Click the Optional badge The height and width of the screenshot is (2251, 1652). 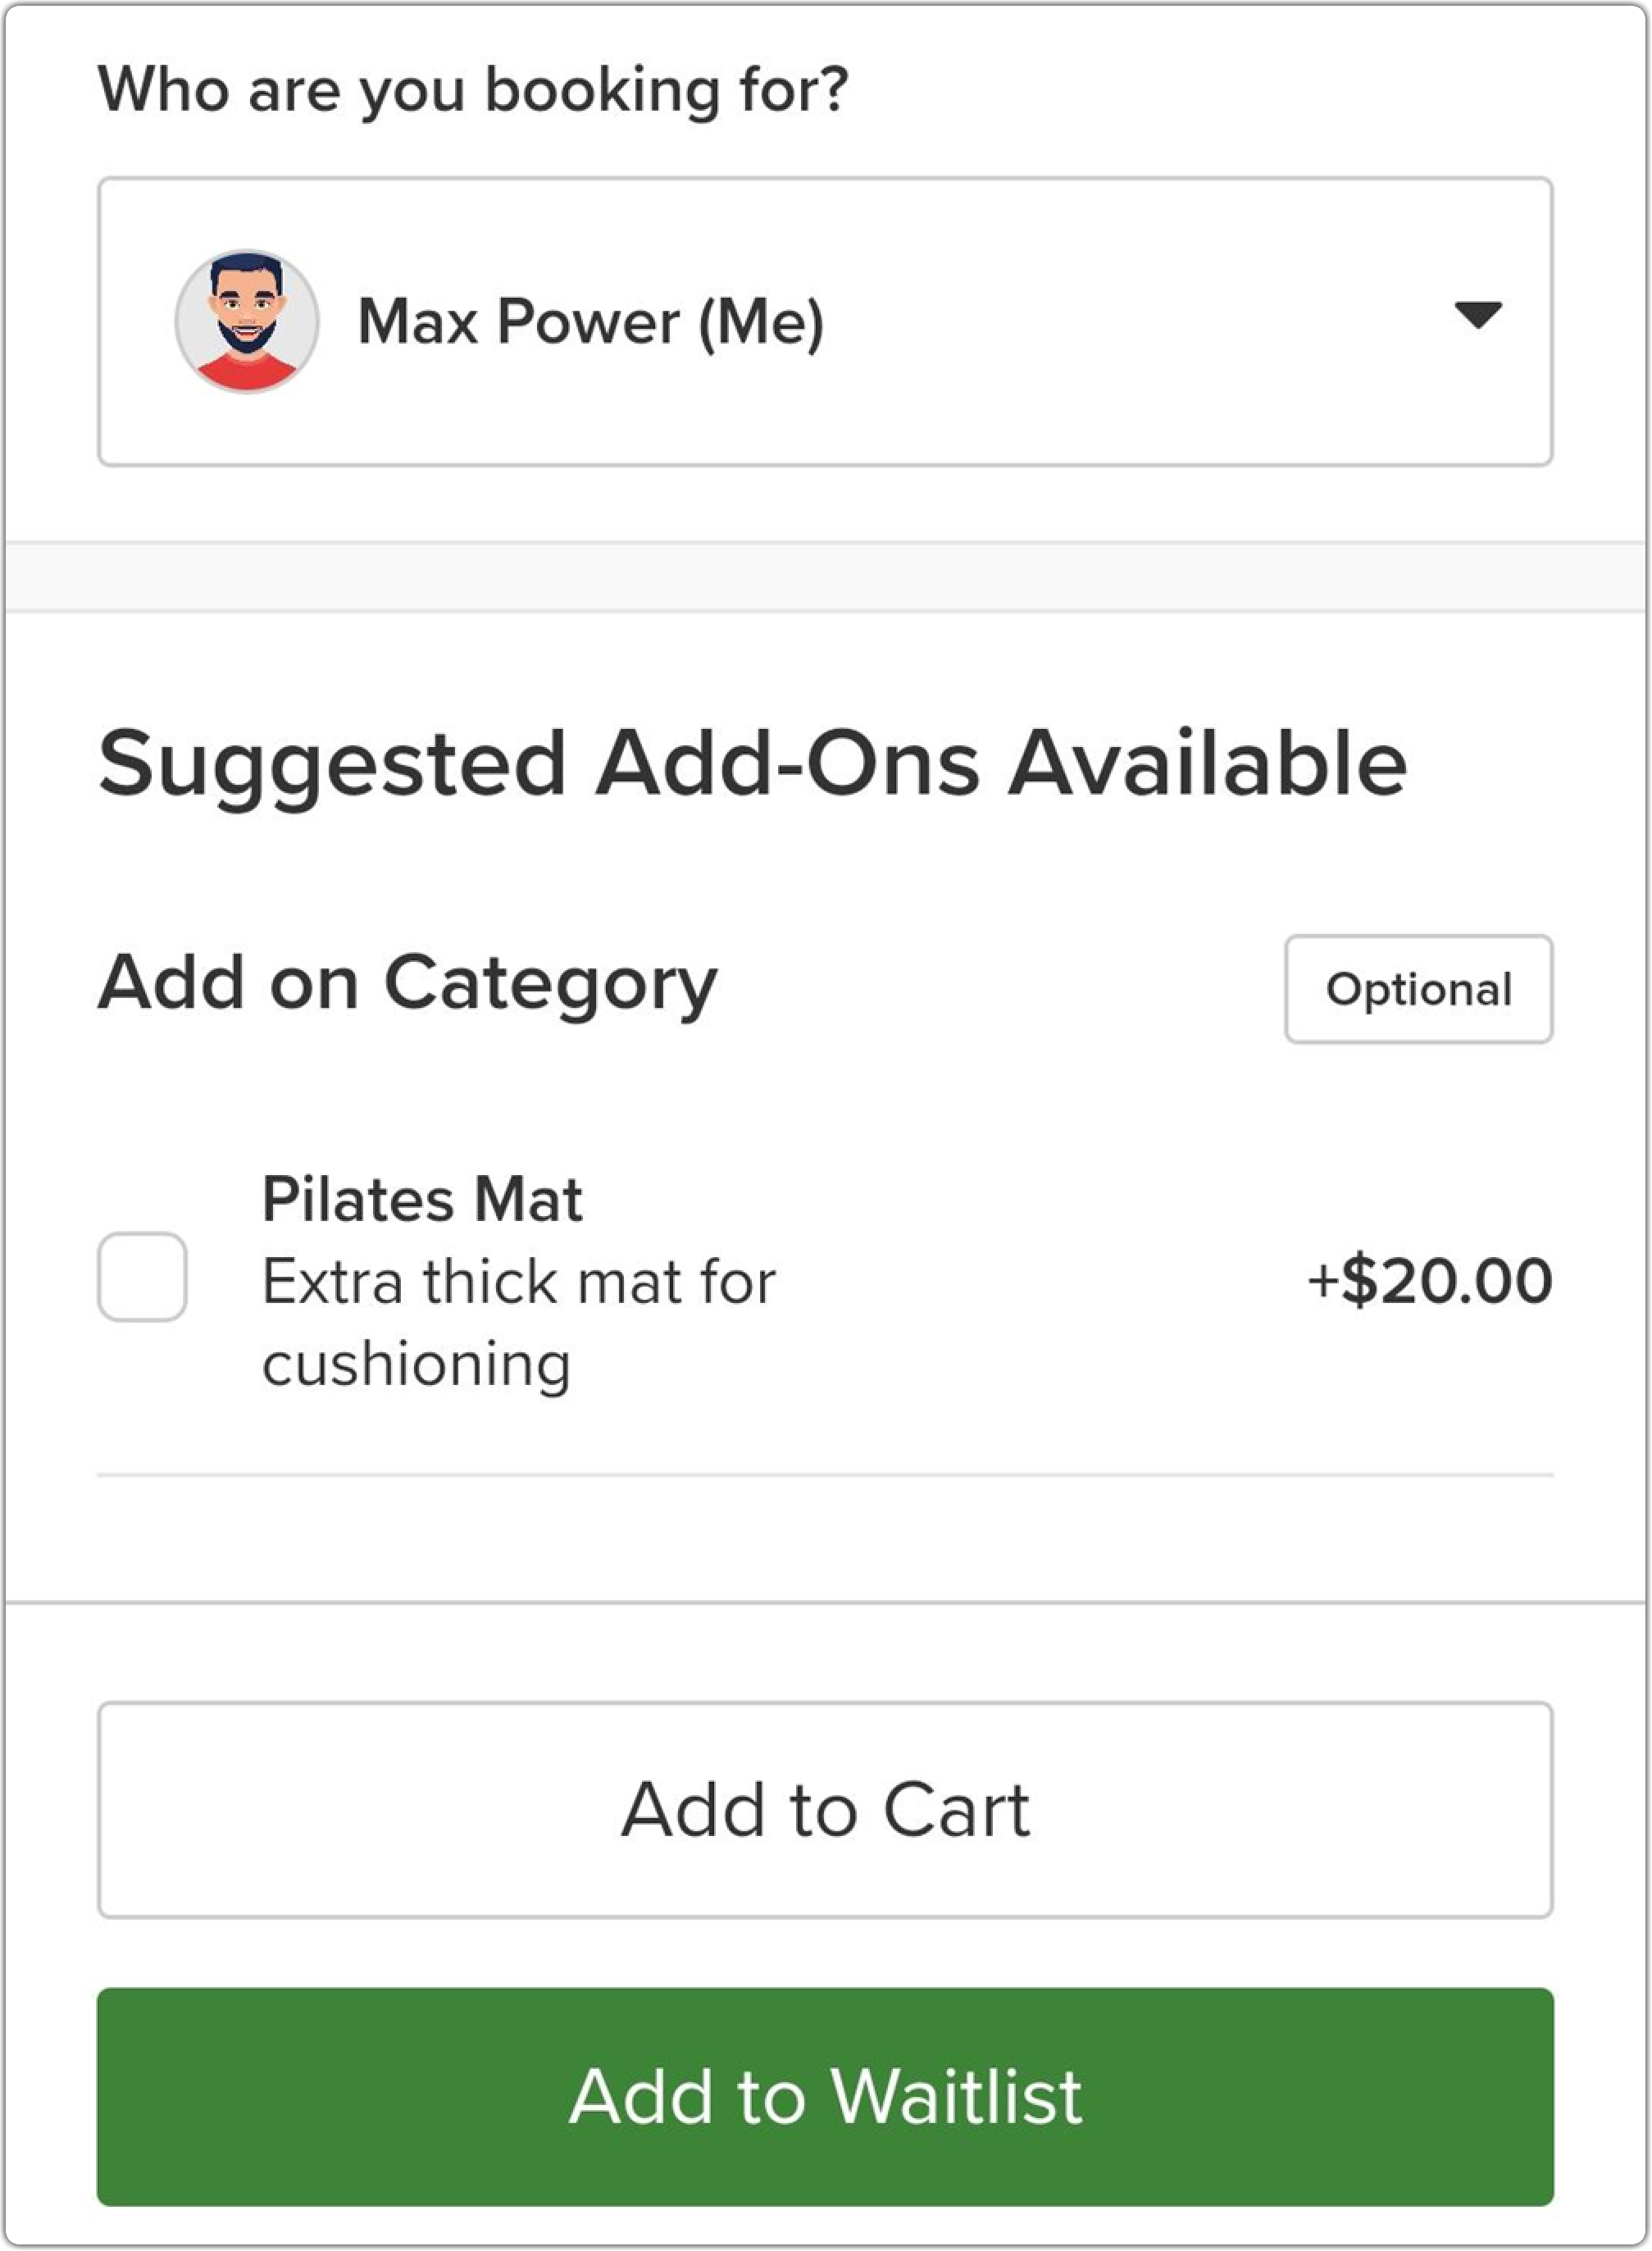(1419, 989)
